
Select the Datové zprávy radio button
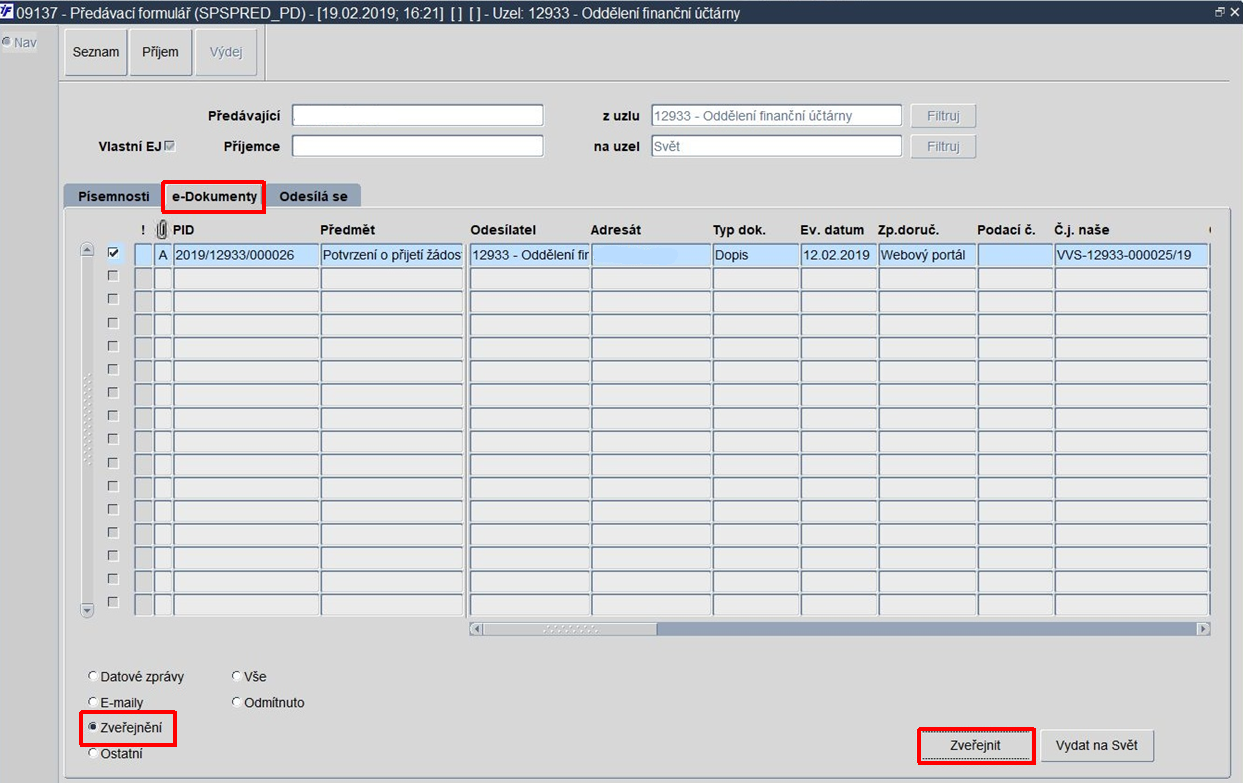coord(93,677)
